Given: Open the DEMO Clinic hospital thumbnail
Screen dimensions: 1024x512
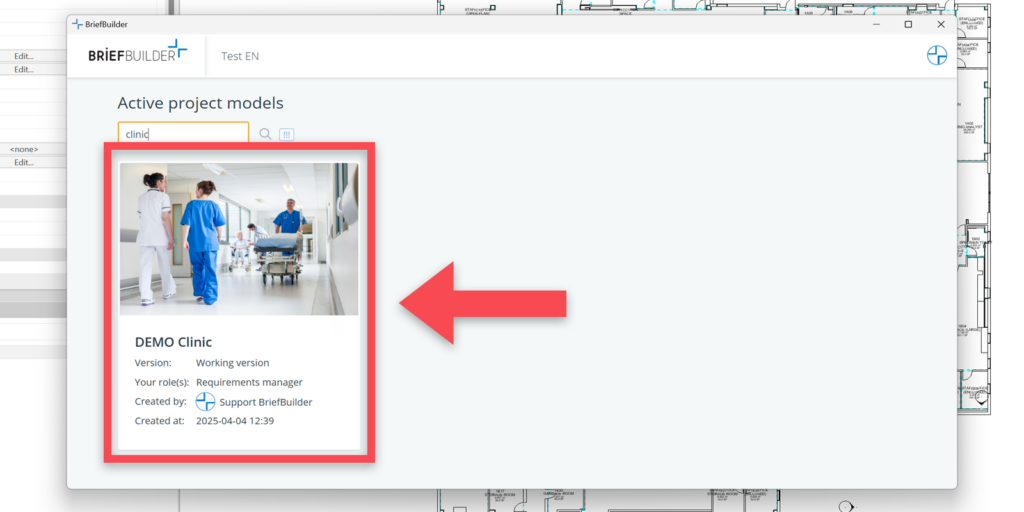Looking at the screenshot, I should point(239,239).
